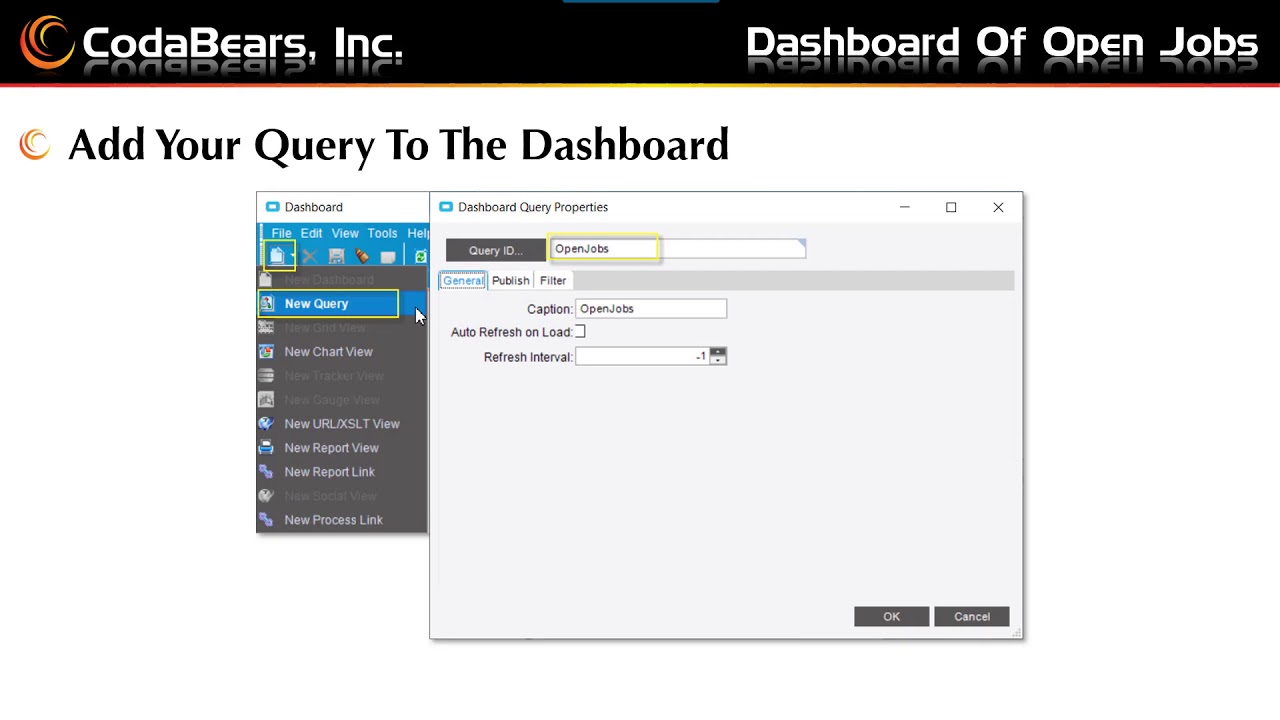Click the Delete X toolbar icon
1280x720 pixels.
(x=310, y=257)
